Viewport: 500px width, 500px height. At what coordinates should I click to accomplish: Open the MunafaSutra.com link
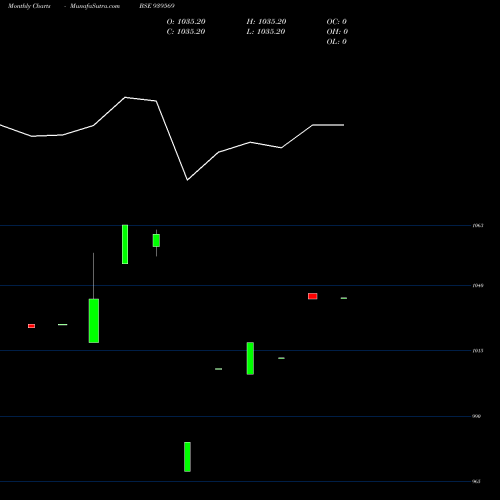click(x=95, y=6)
